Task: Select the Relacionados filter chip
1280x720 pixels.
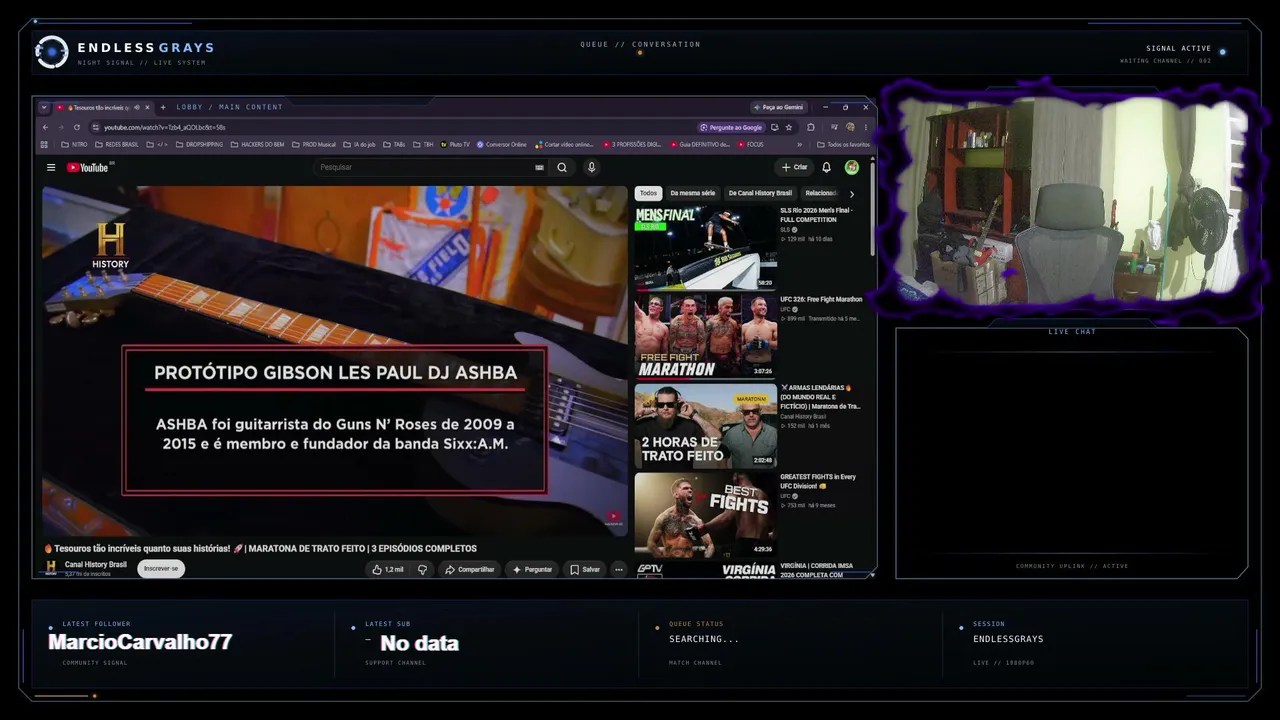Action: coord(822,193)
